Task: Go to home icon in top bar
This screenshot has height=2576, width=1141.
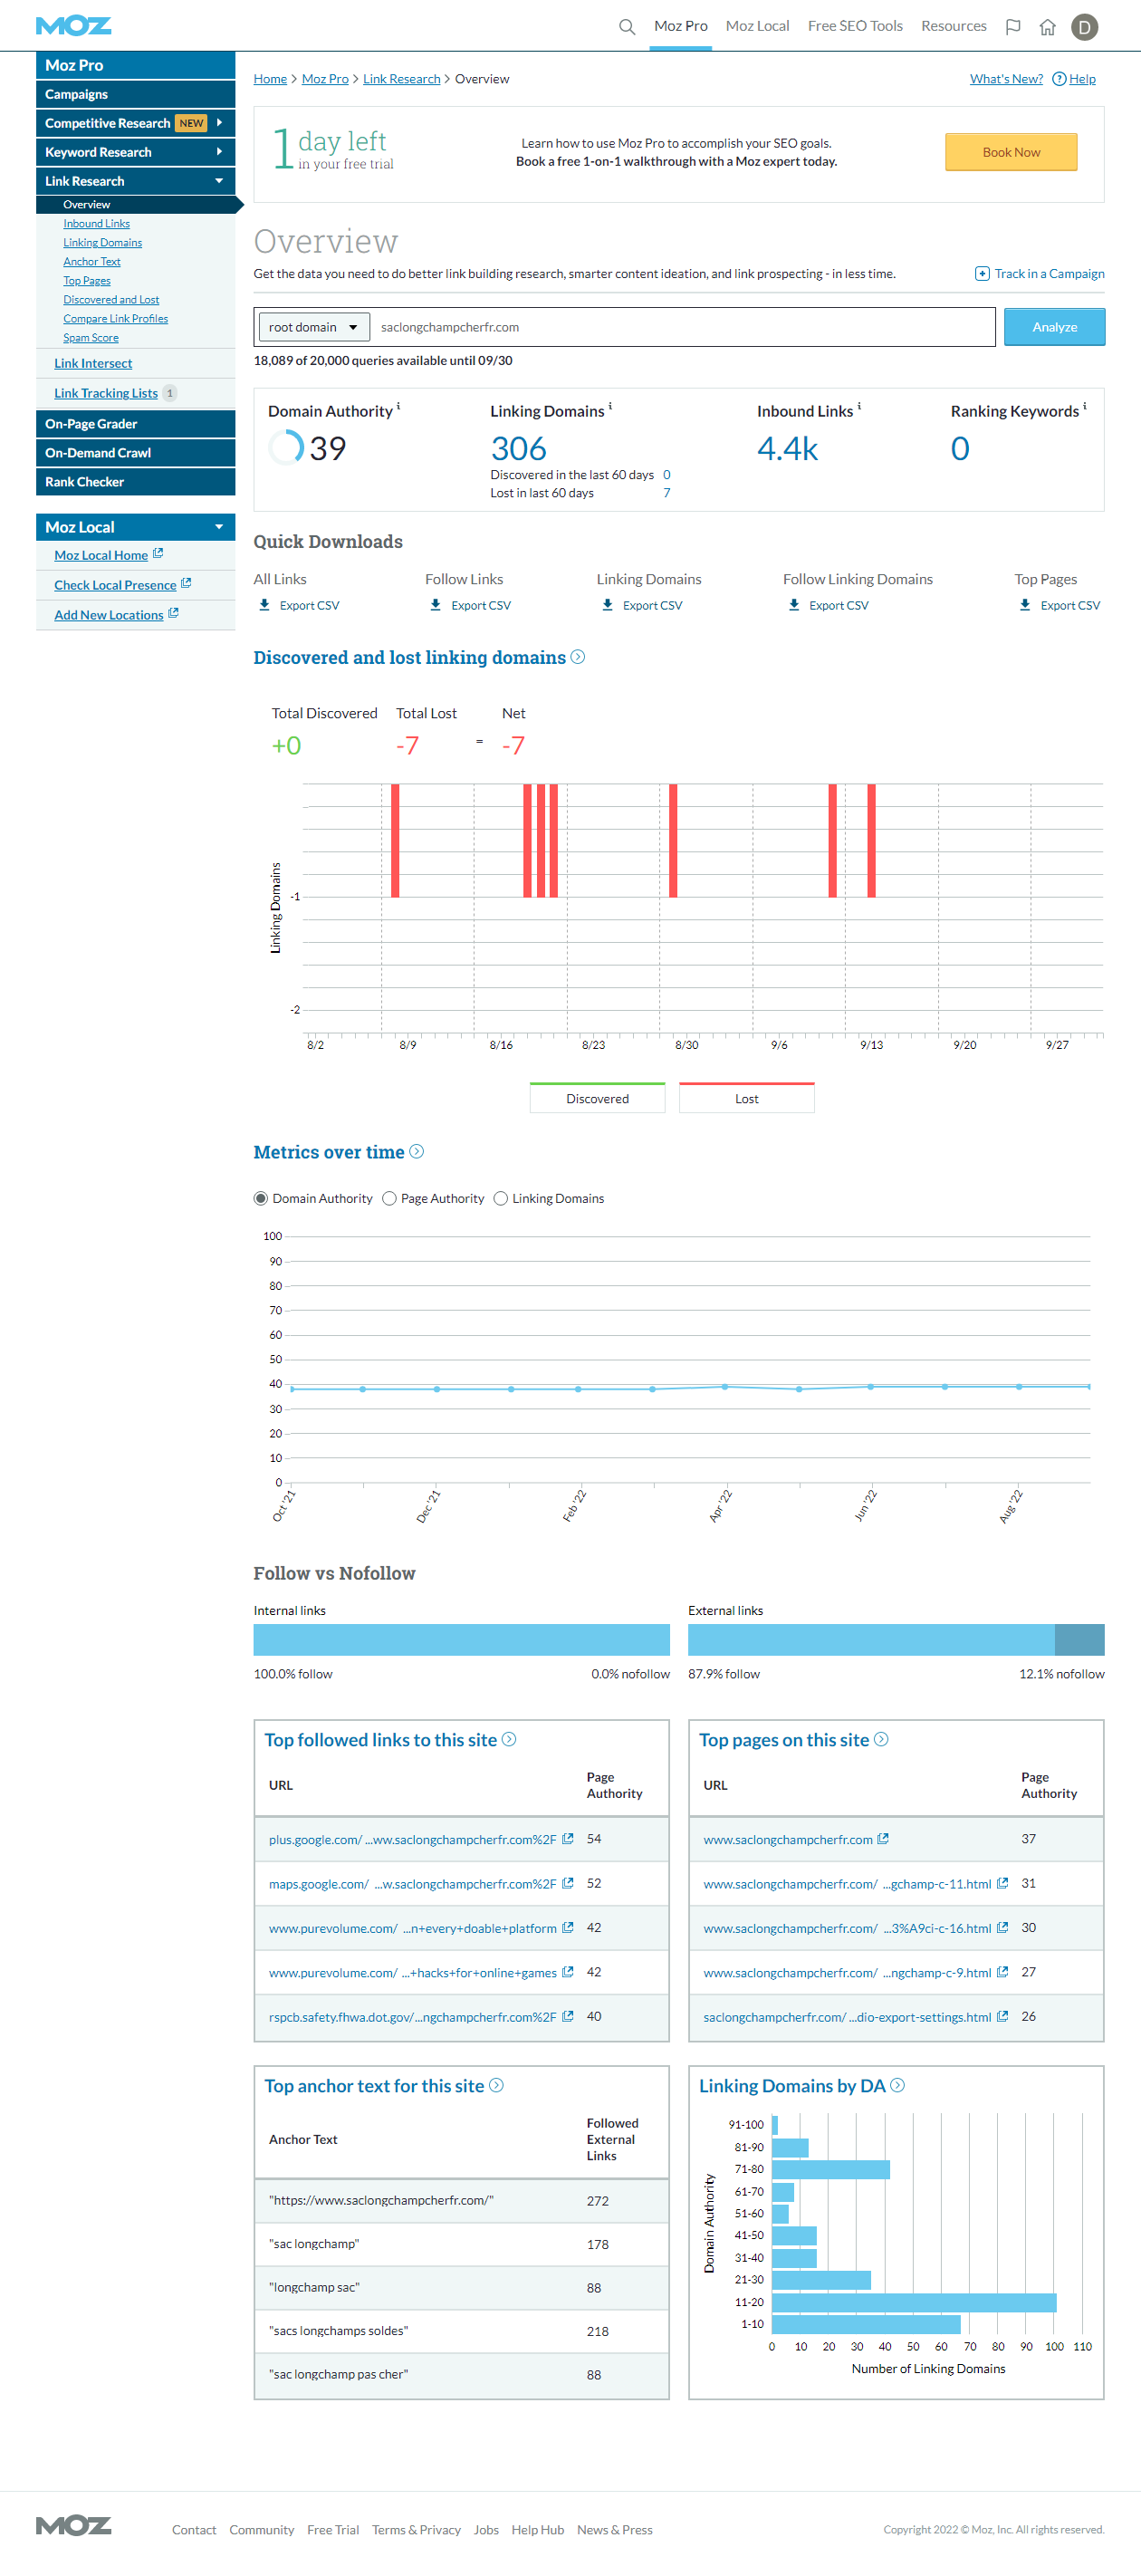Action: [x=1047, y=27]
